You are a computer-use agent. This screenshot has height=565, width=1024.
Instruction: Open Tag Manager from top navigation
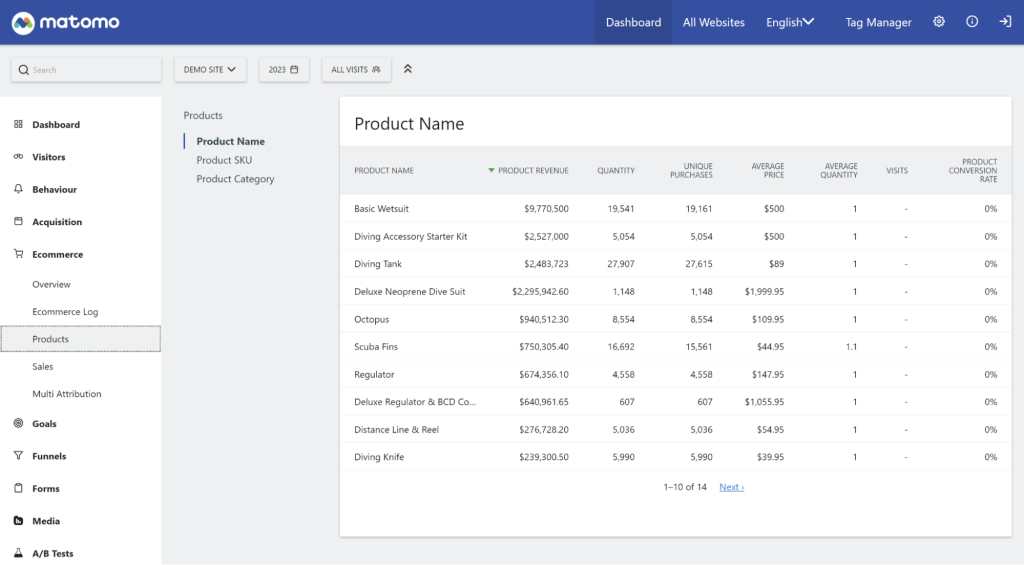878,22
